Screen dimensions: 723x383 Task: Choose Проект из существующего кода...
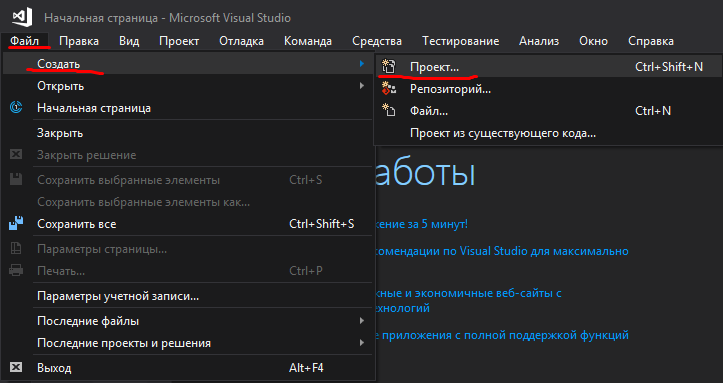(548, 133)
